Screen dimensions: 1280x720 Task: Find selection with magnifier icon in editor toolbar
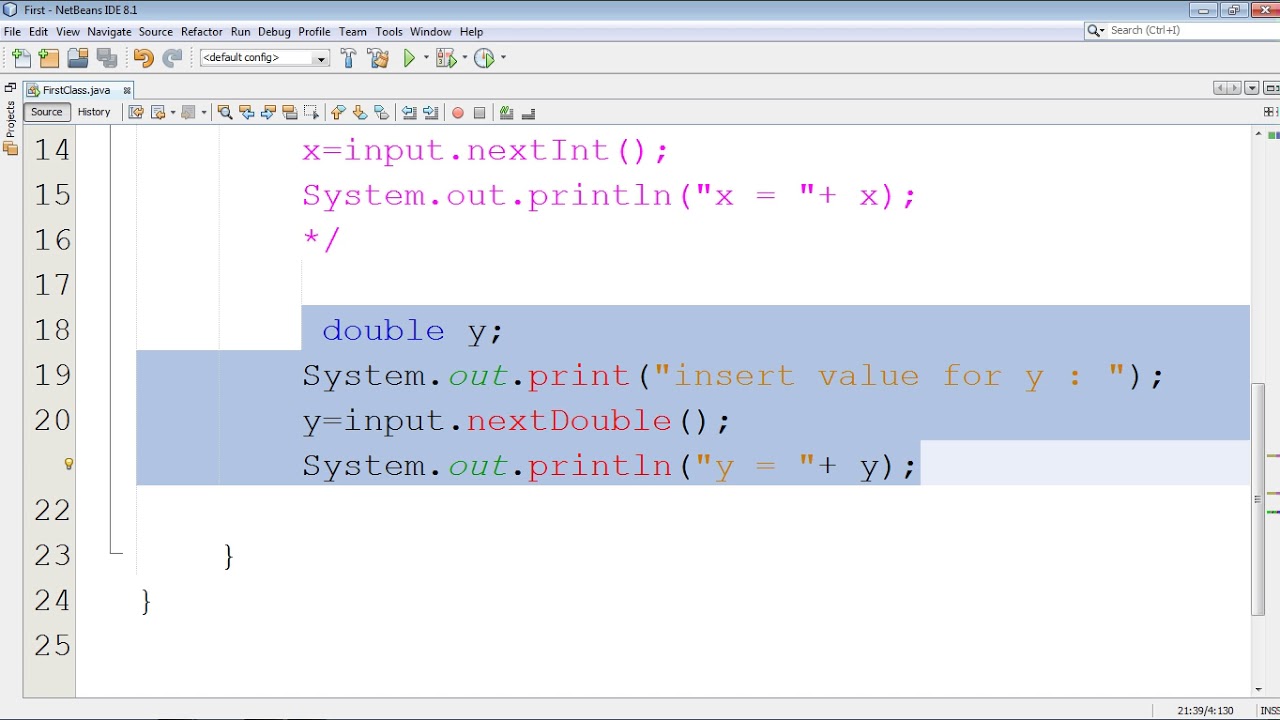click(225, 113)
